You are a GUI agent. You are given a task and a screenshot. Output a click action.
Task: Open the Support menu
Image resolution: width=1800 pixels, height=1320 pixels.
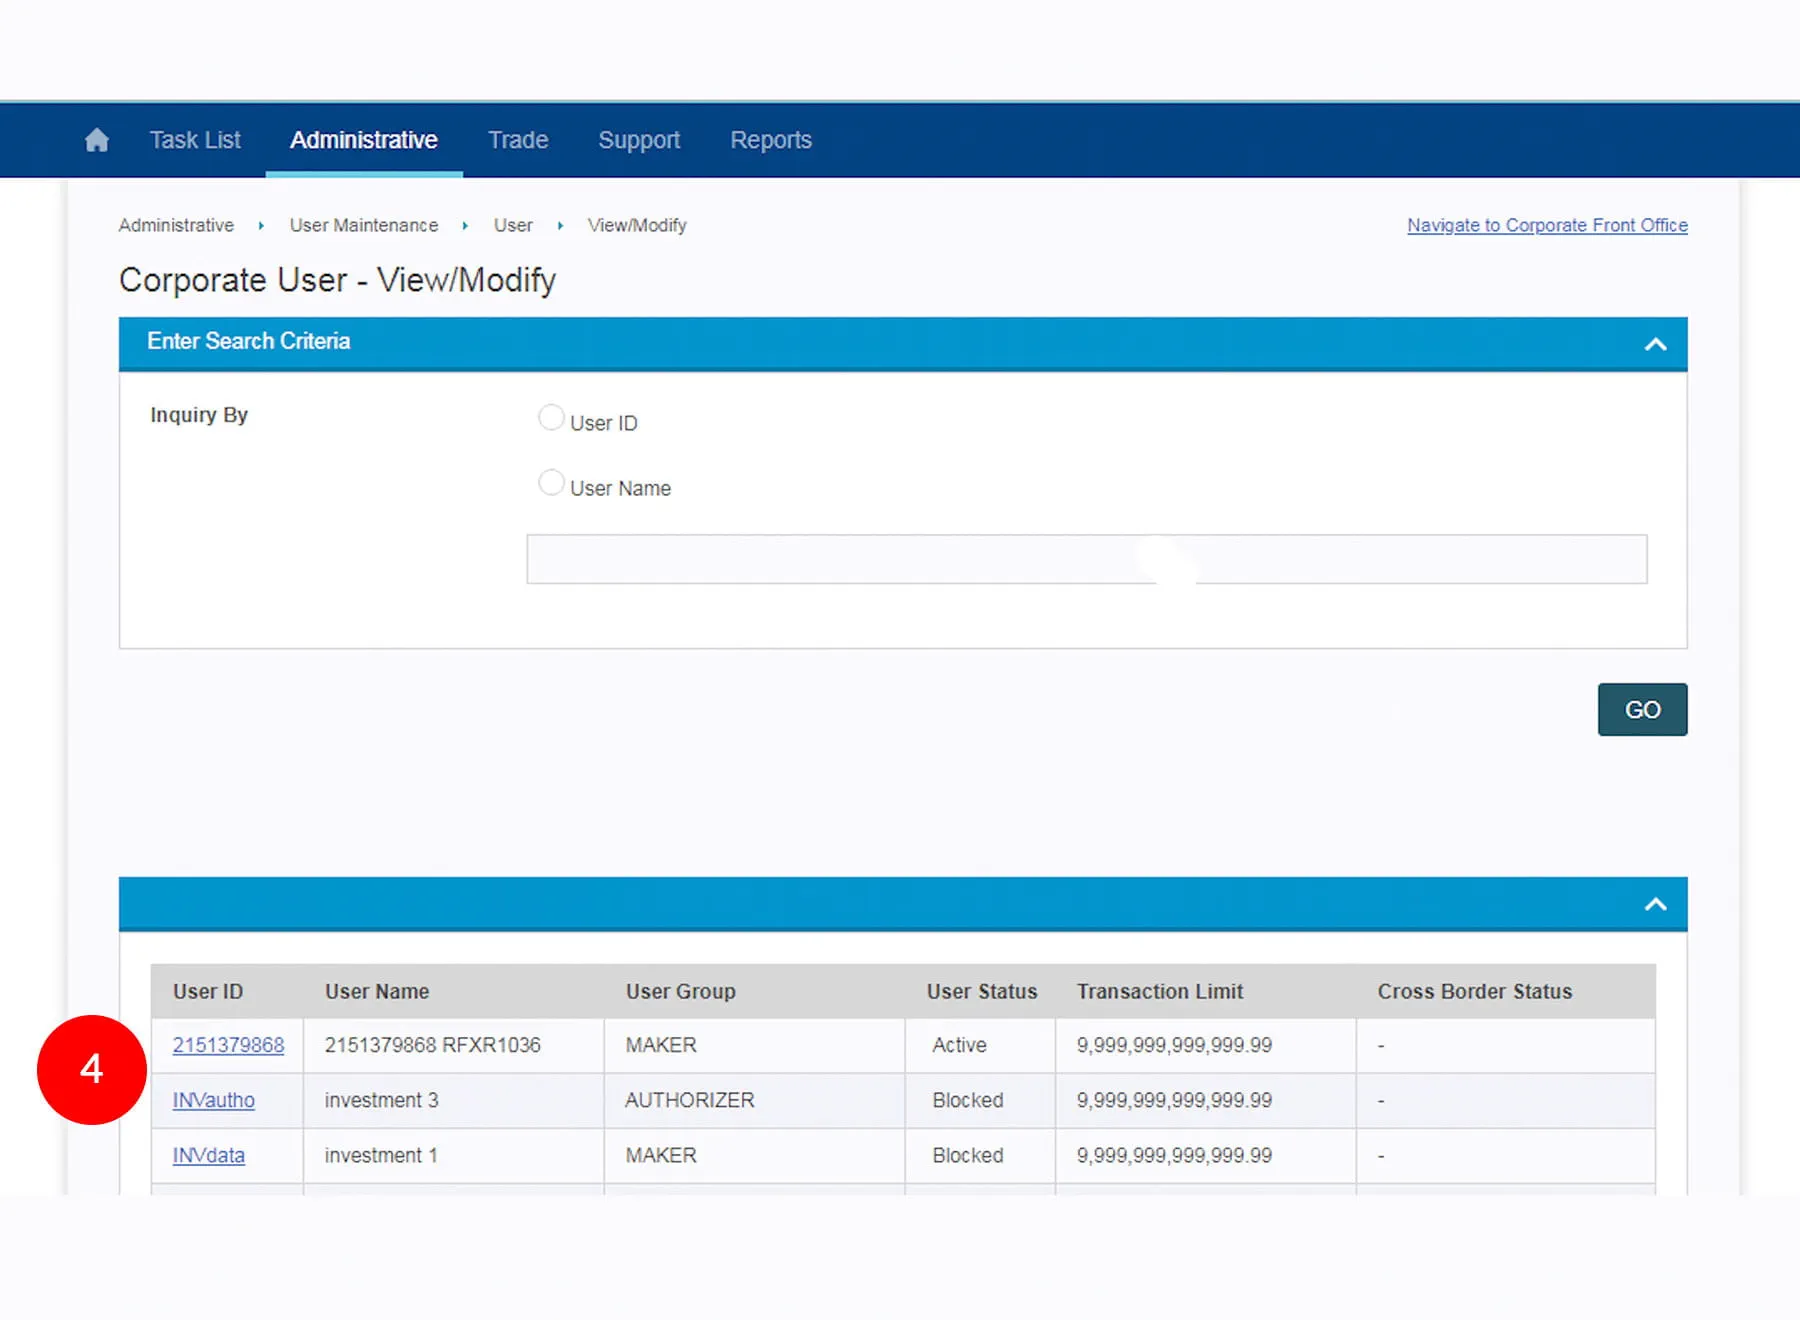tap(639, 140)
